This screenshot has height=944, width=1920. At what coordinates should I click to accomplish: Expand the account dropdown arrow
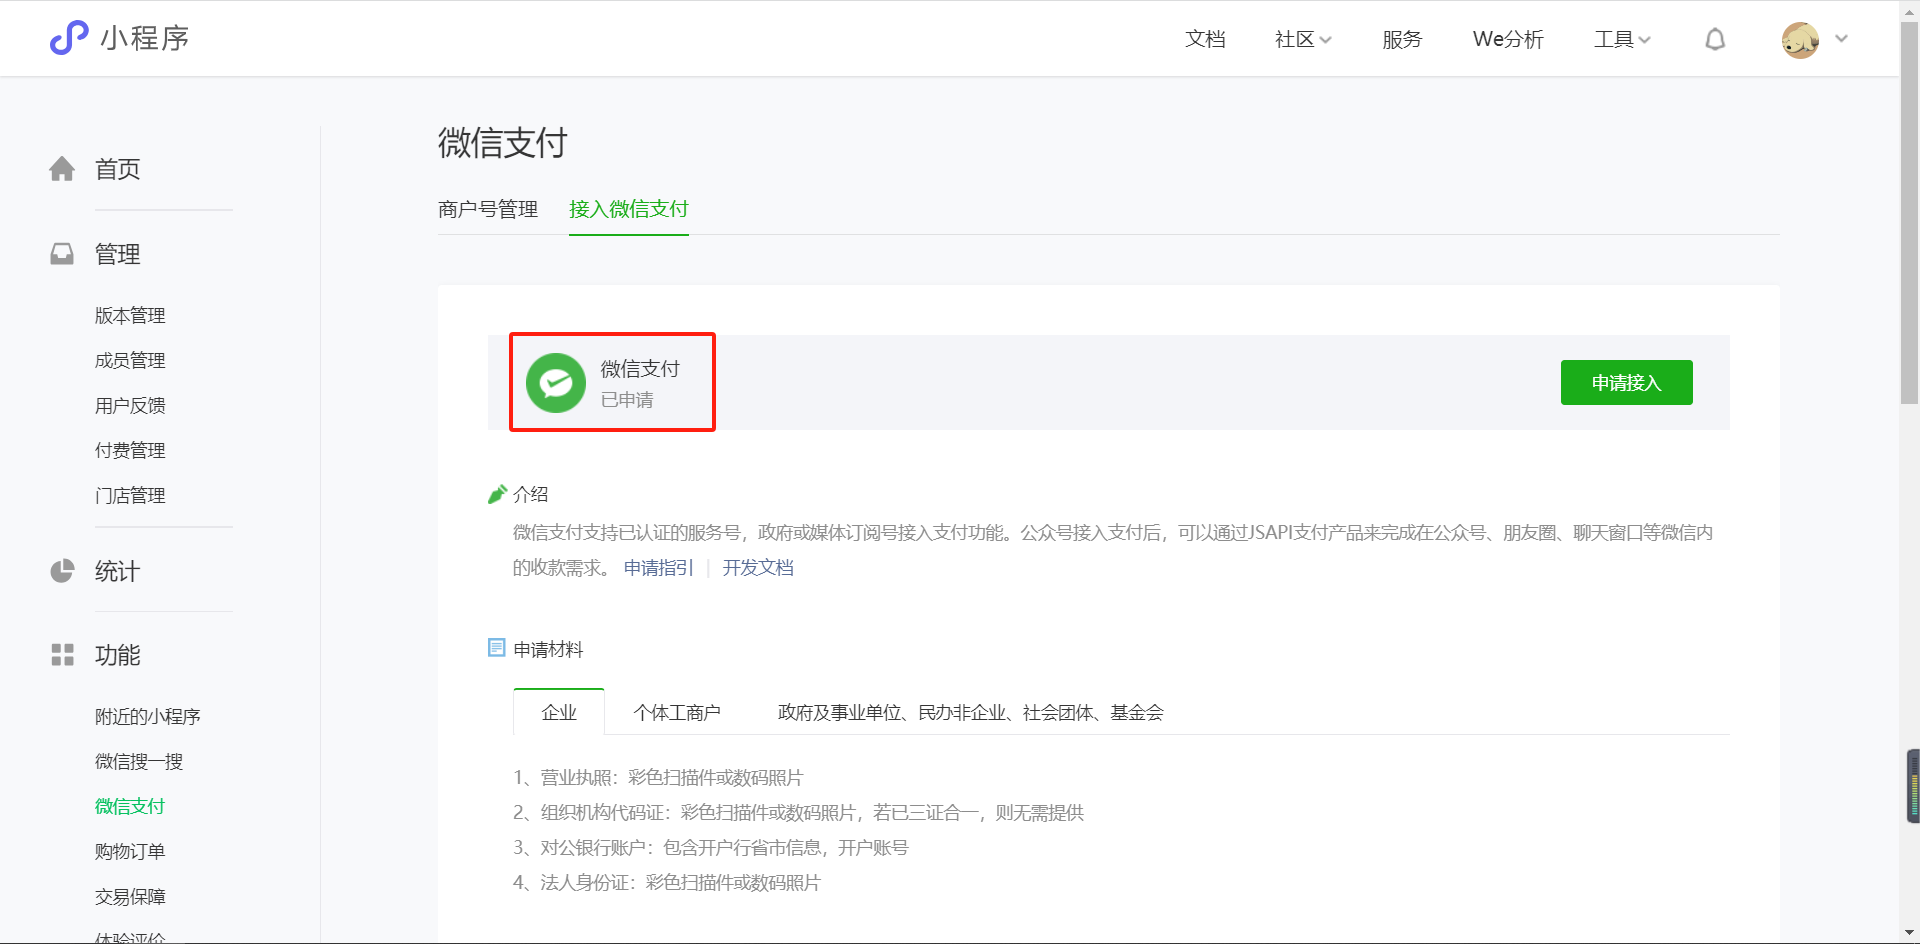pyautogui.click(x=1841, y=39)
